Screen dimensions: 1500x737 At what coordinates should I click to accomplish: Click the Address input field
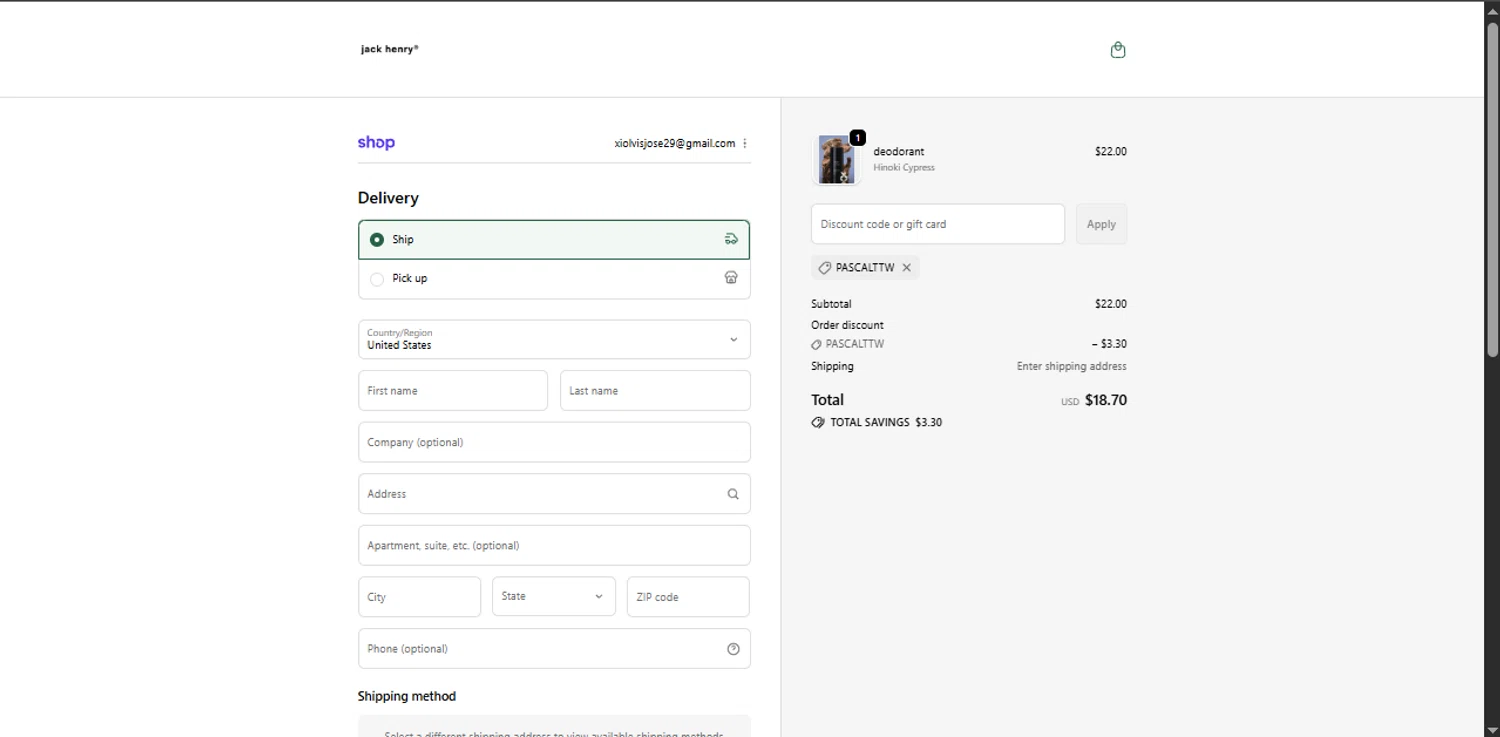[x=554, y=494]
